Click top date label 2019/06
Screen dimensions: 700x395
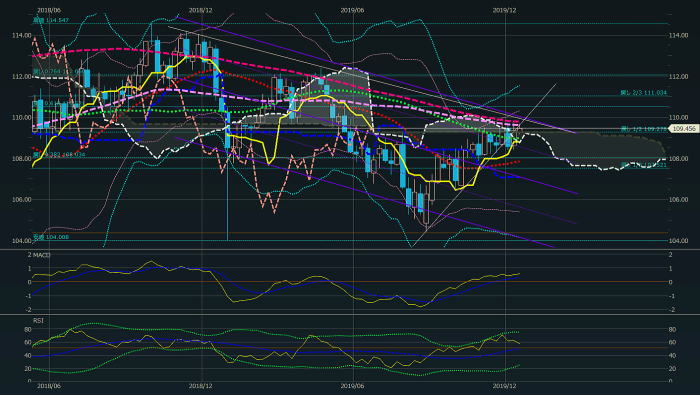pyautogui.click(x=353, y=10)
